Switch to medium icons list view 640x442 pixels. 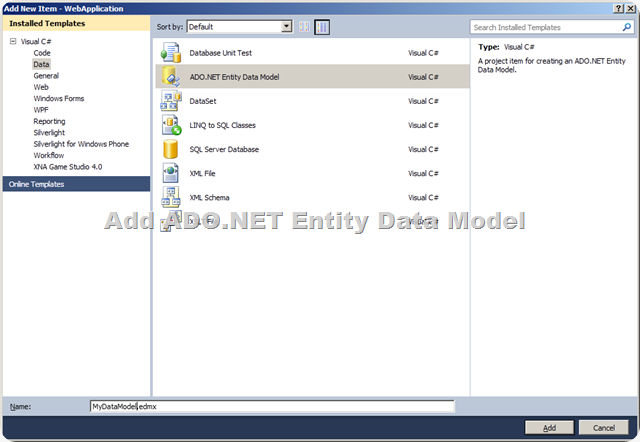click(x=322, y=27)
